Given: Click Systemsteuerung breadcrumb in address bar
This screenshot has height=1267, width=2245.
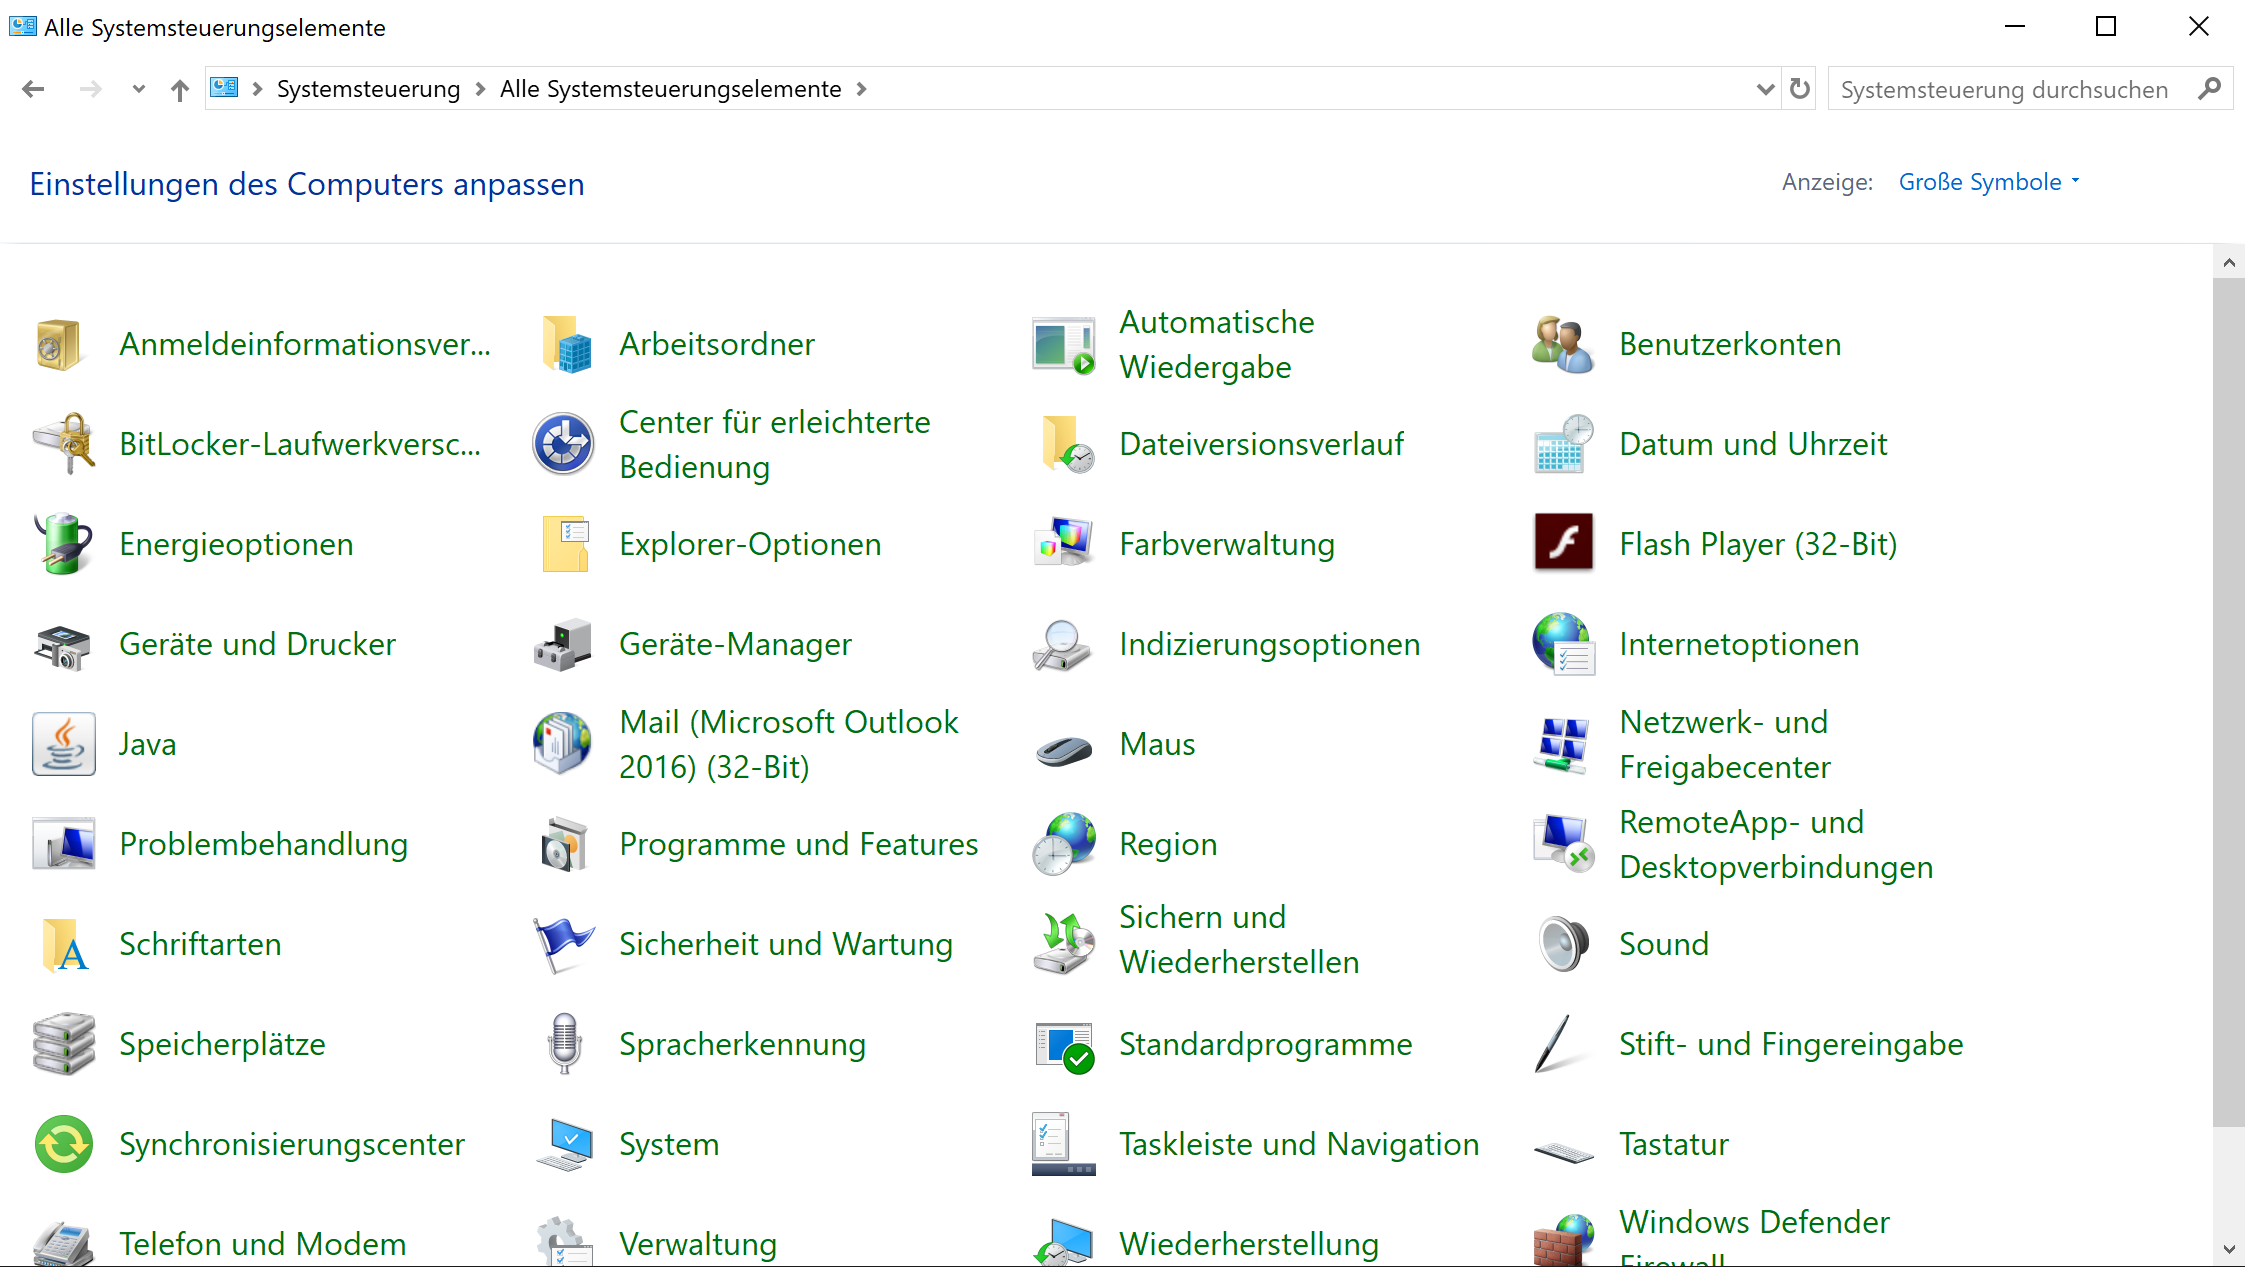Looking at the screenshot, I should 368,89.
